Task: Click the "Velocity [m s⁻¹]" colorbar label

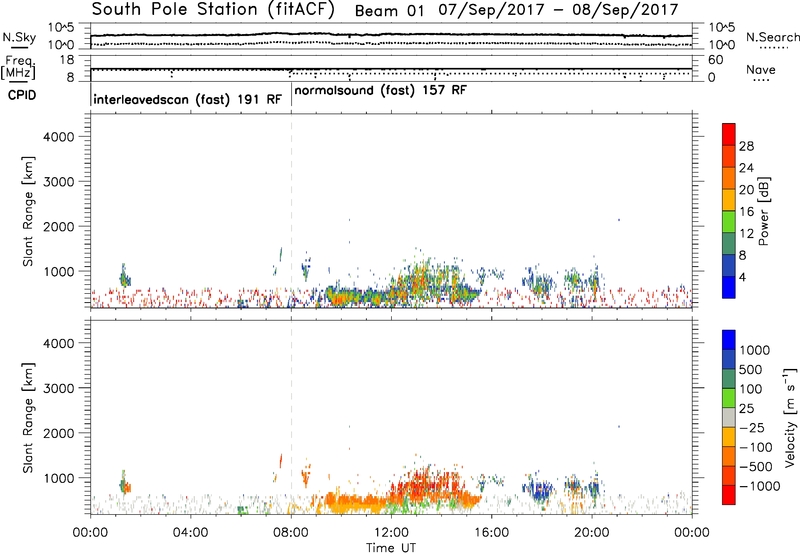Action: (x=790, y=418)
